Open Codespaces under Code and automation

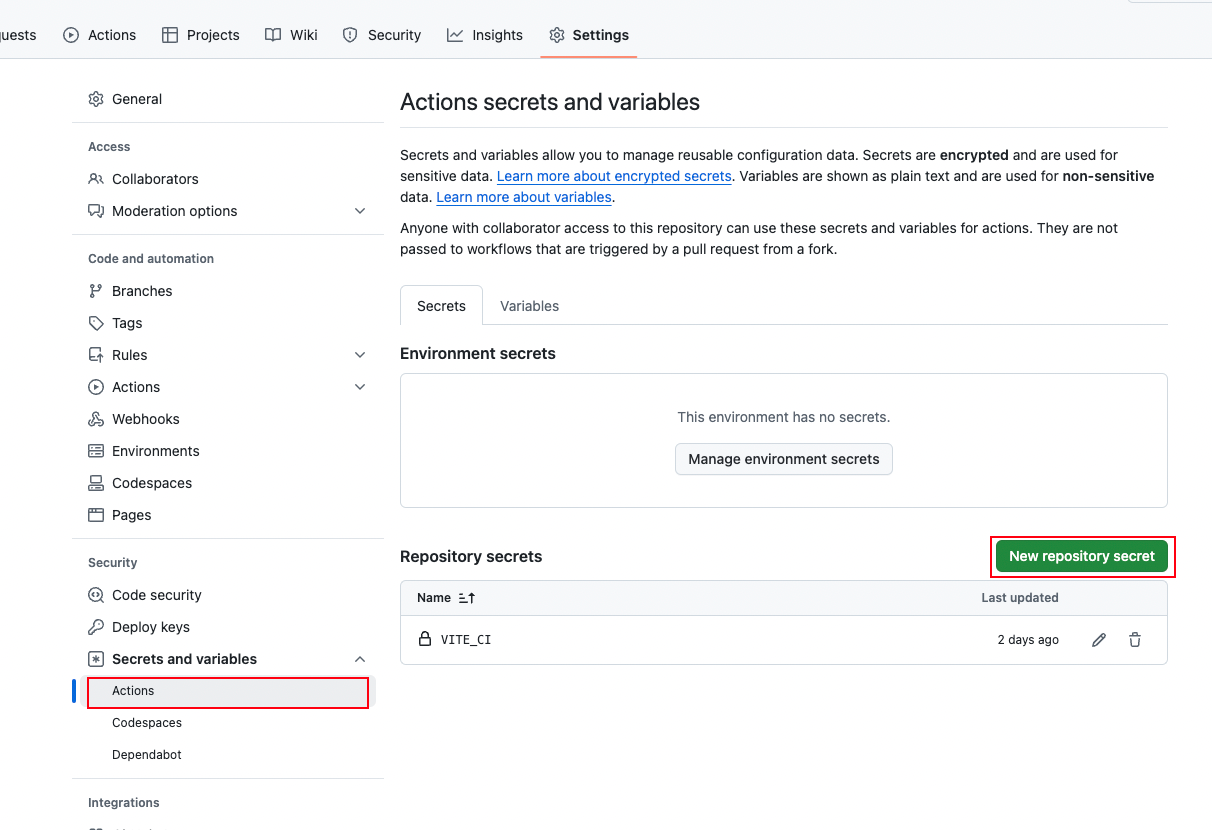click(x=151, y=483)
